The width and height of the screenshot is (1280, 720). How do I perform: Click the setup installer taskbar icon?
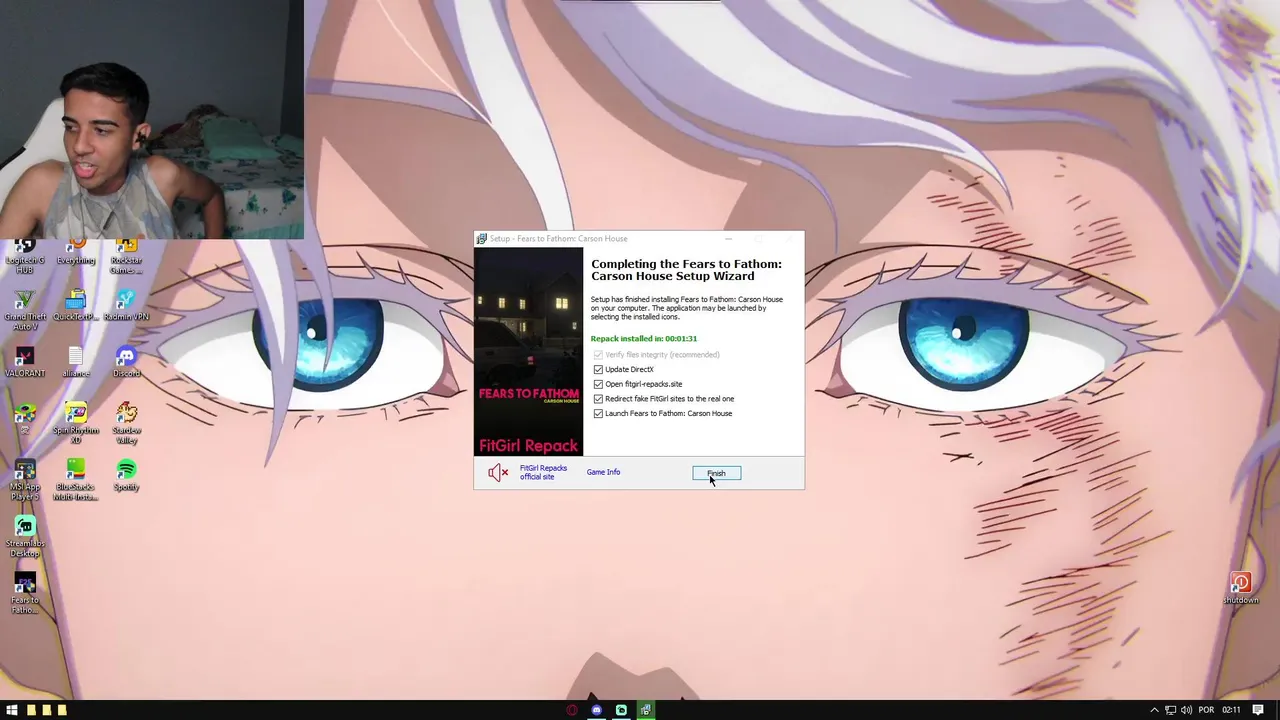tap(646, 710)
